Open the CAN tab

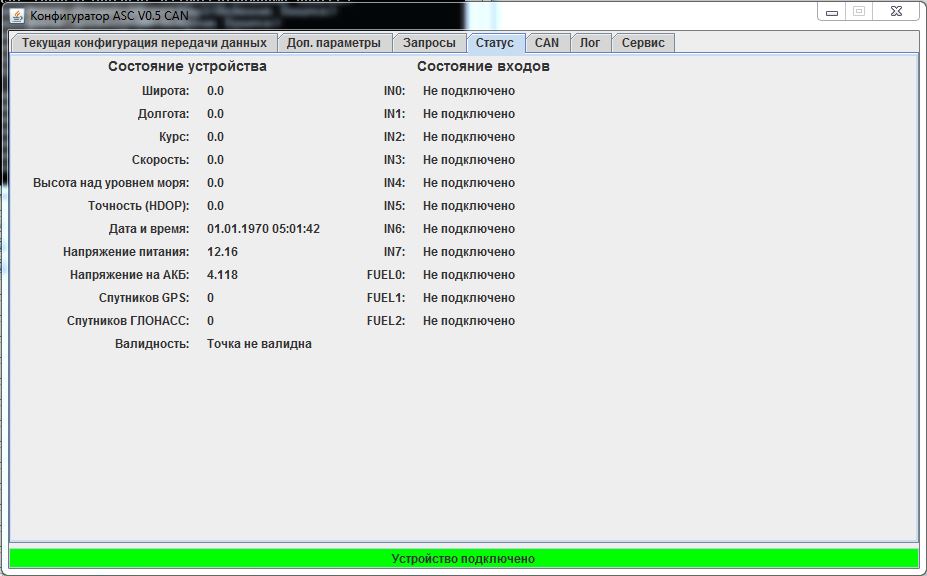coord(546,43)
